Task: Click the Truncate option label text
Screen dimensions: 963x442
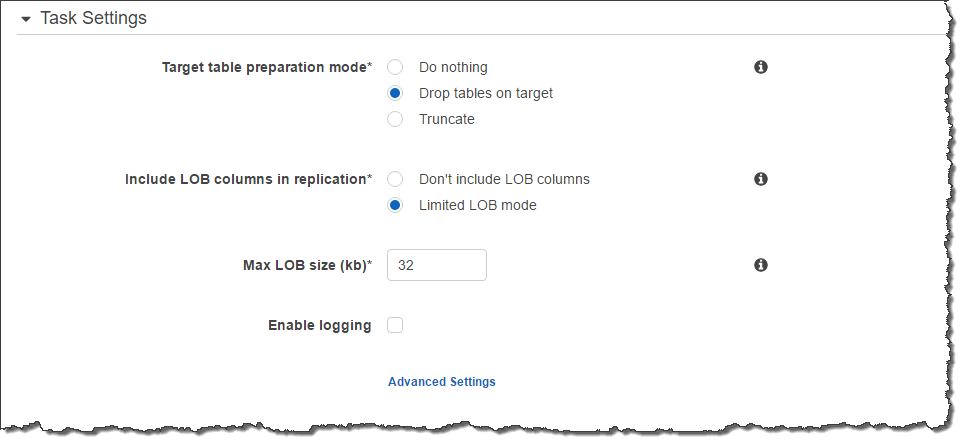Action: point(447,119)
